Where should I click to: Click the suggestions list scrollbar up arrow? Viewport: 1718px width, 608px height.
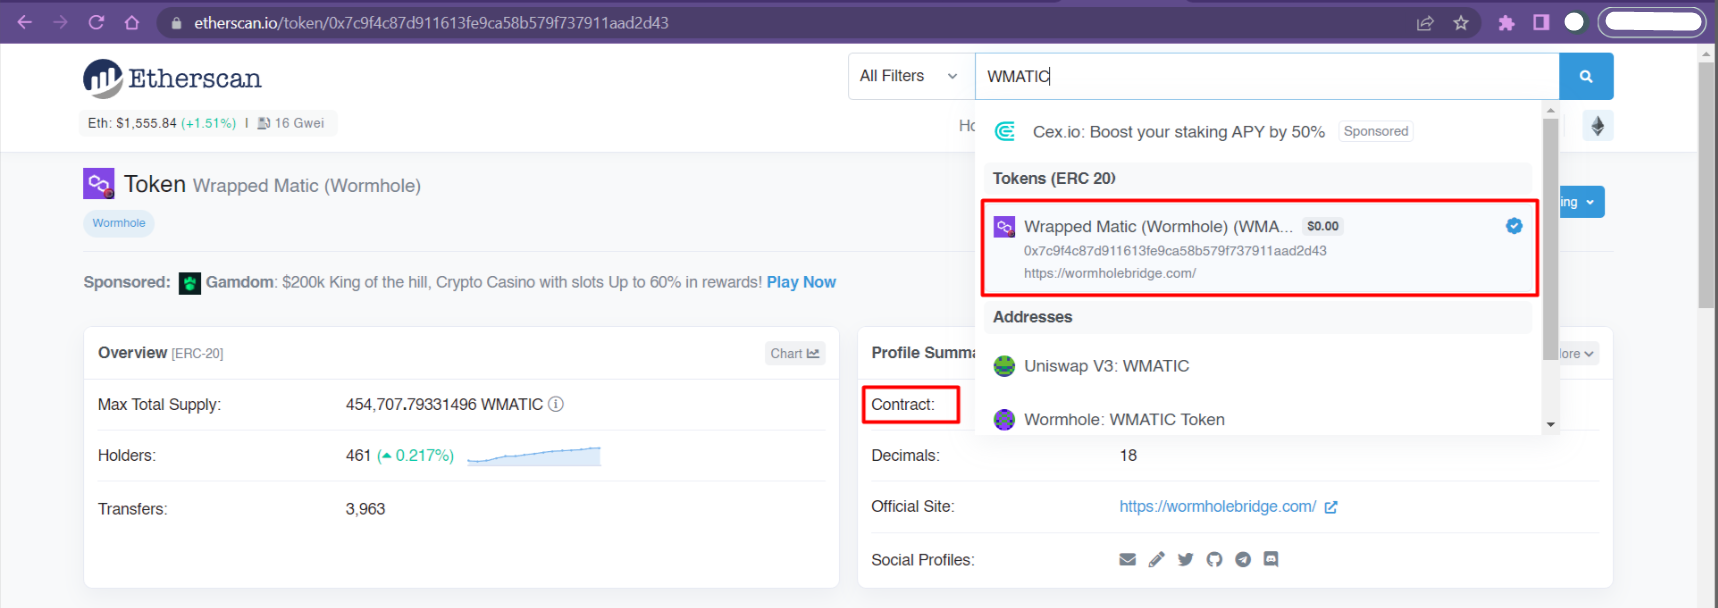pyautogui.click(x=1550, y=110)
